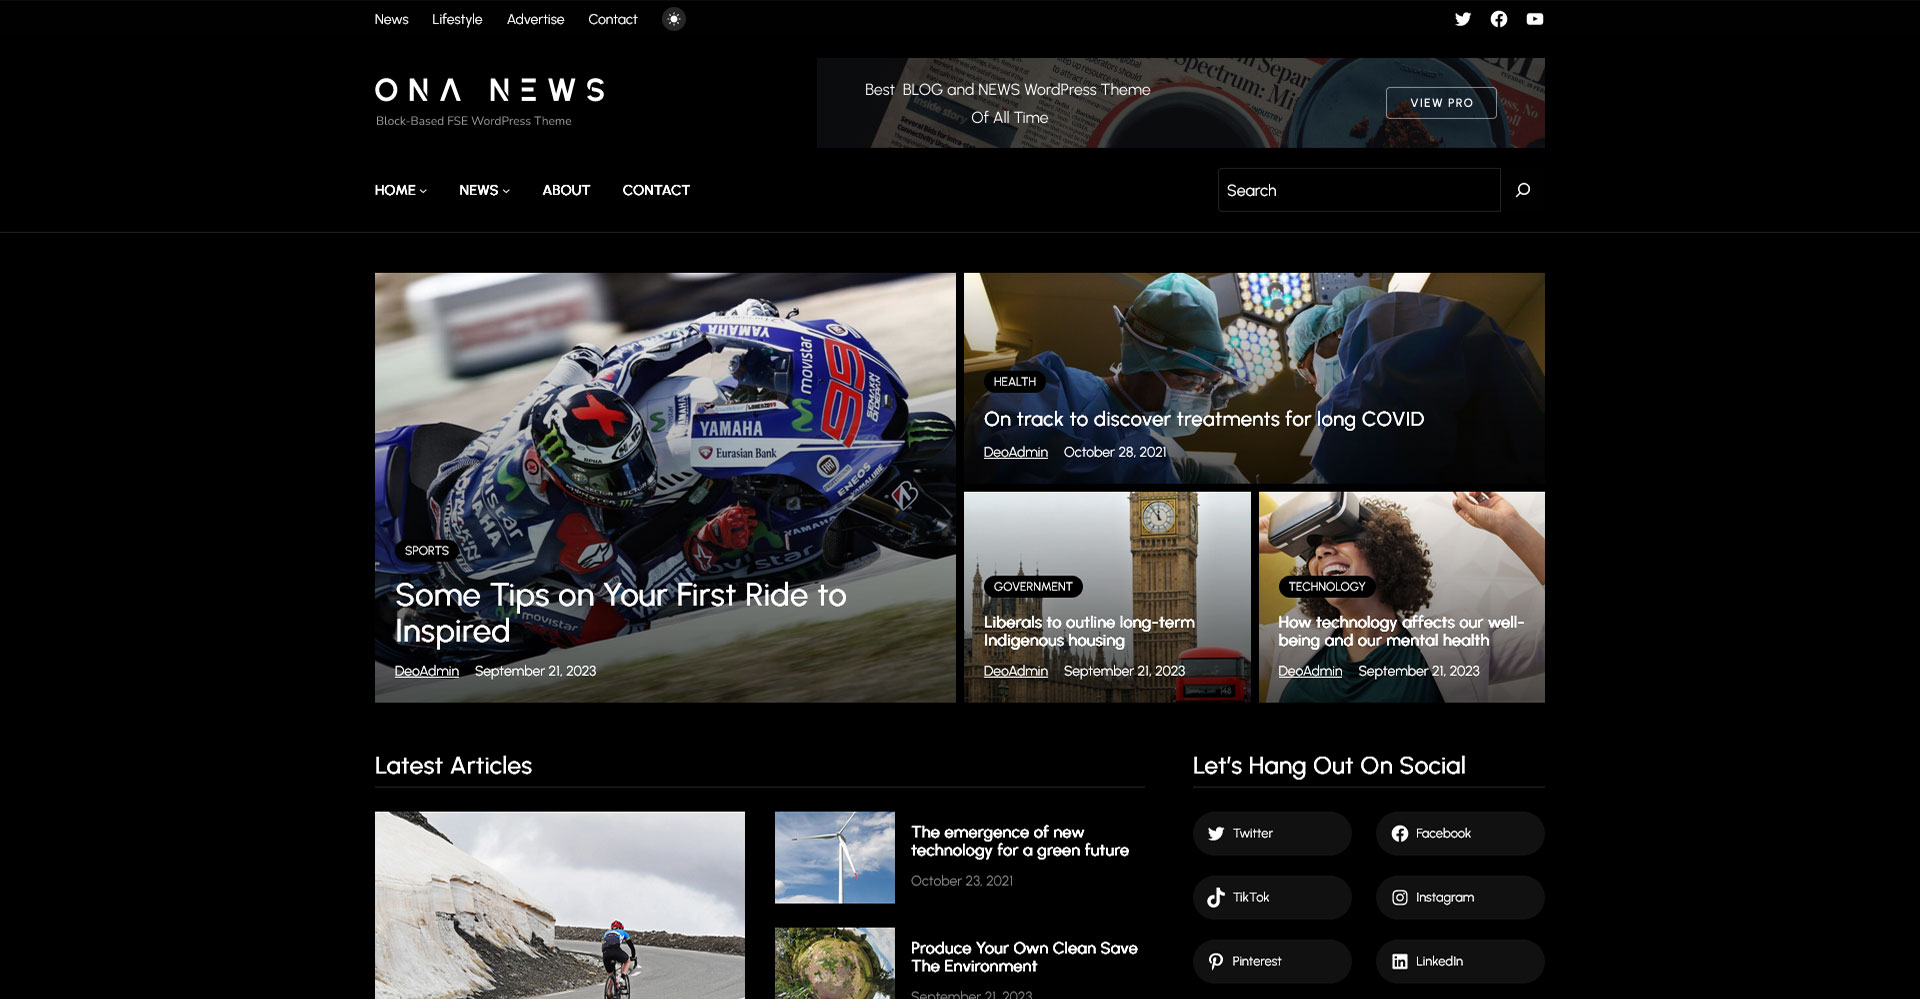Click the ONA NEWS site logo
This screenshot has height=999, width=1920.
(x=490, y=90)
